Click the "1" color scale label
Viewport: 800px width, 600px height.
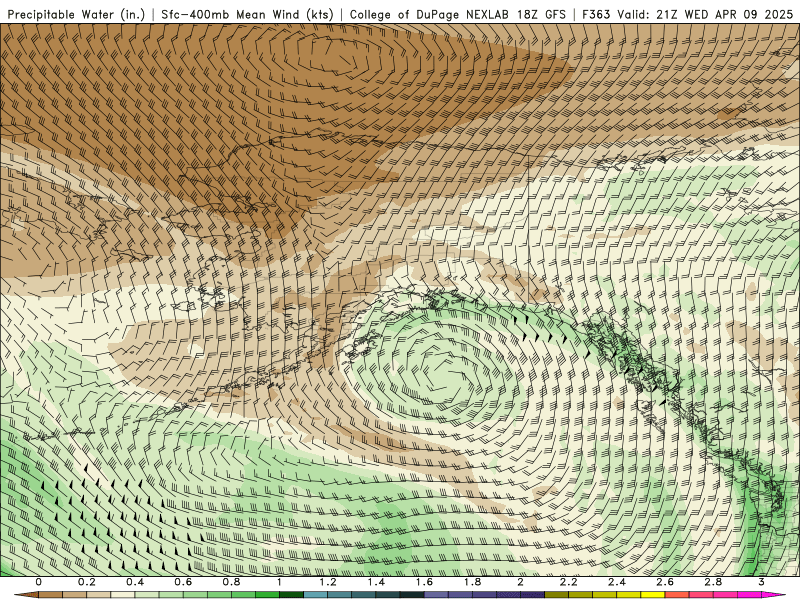click(x=279, y=582)
